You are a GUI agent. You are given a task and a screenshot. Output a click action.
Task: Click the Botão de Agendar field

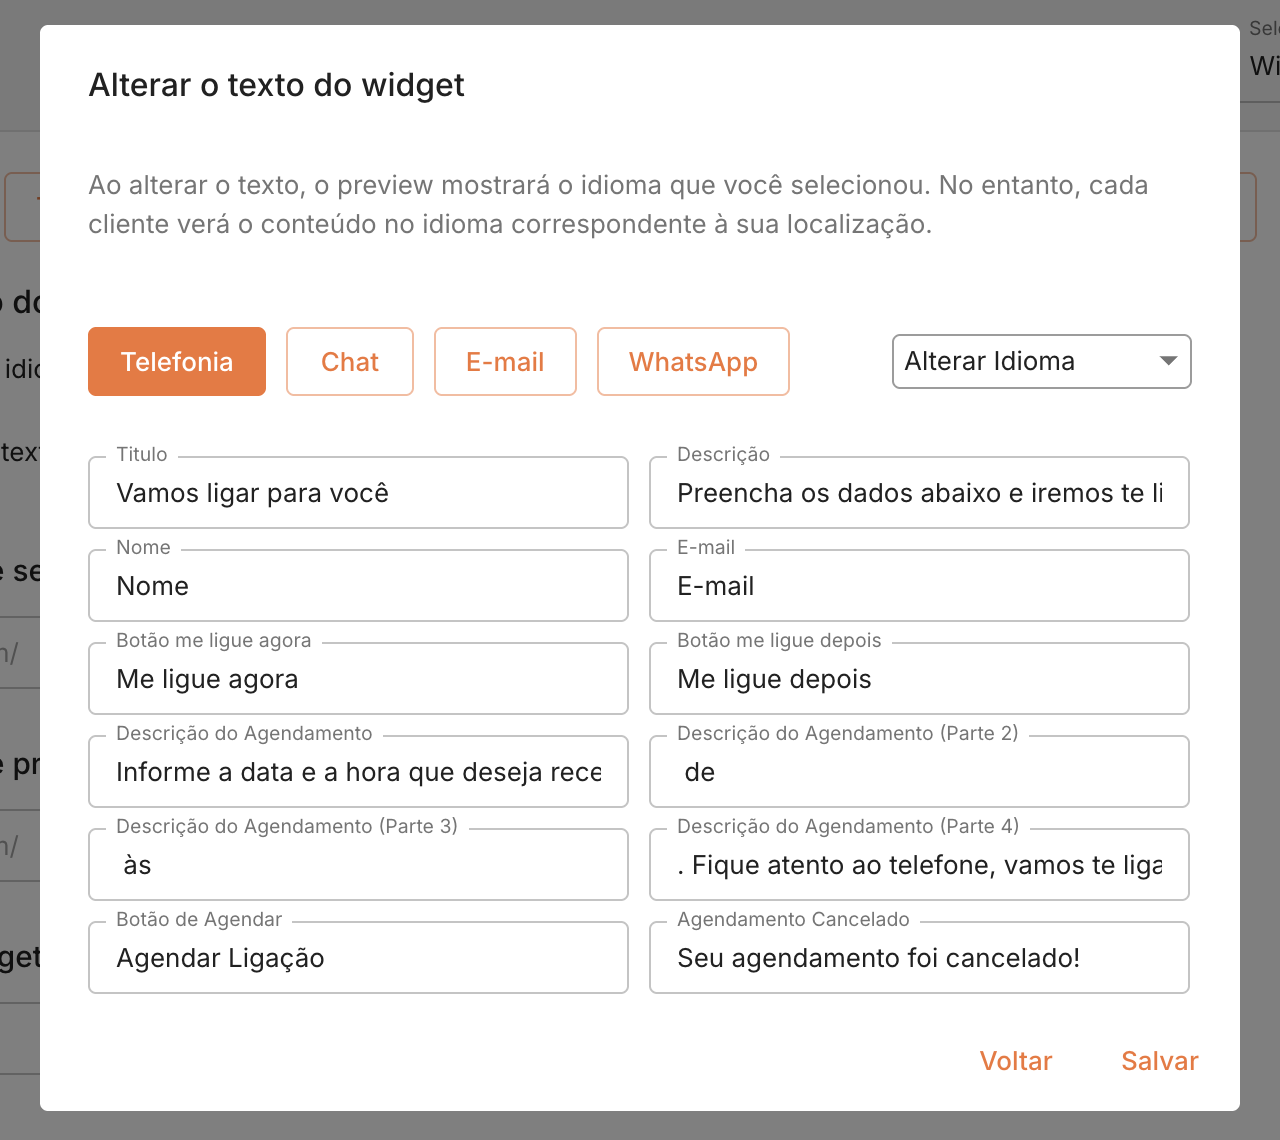coord(358,958)
